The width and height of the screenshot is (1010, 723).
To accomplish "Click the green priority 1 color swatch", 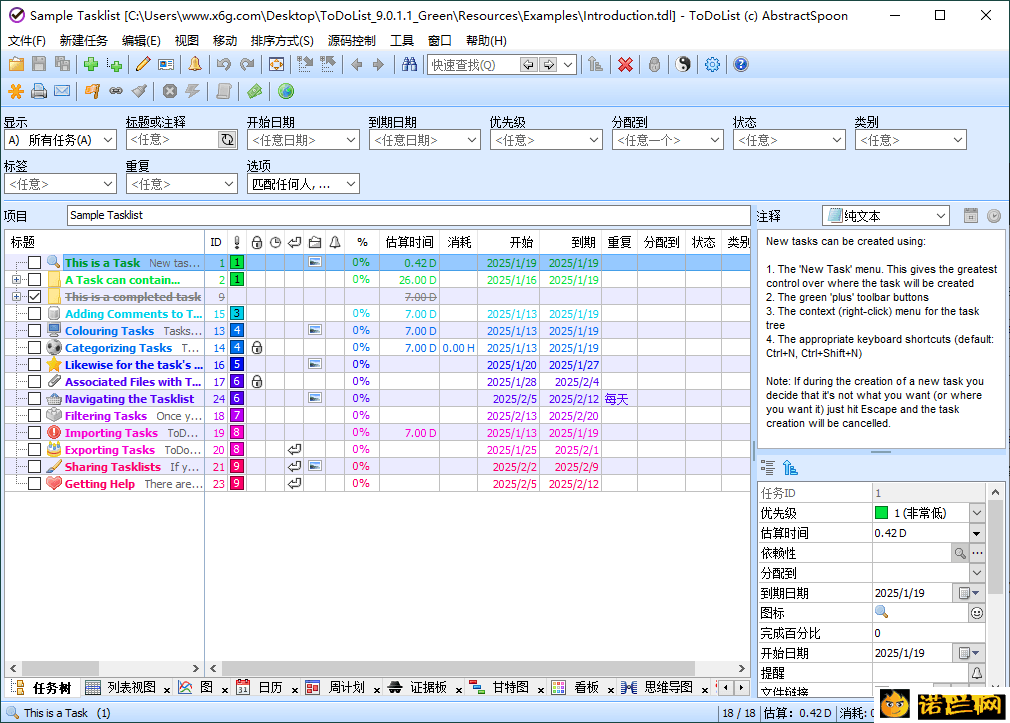I will (881, 513).
